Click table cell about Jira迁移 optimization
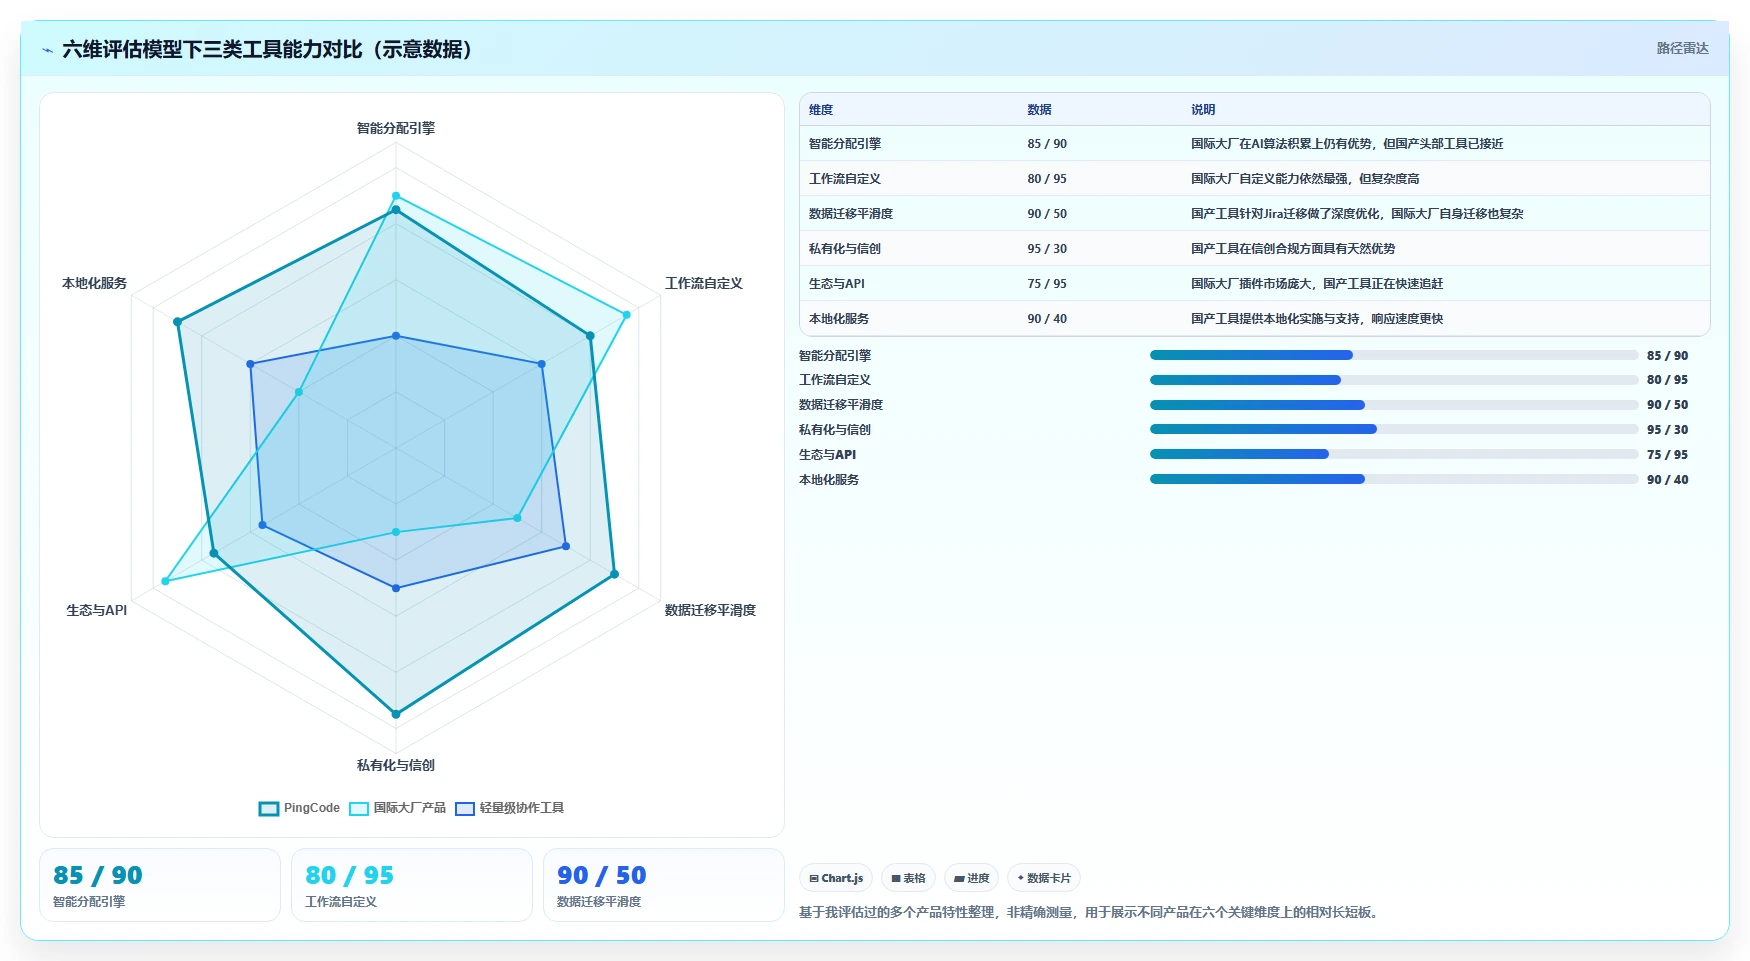1750x961 pixels. click(1357, 214)
